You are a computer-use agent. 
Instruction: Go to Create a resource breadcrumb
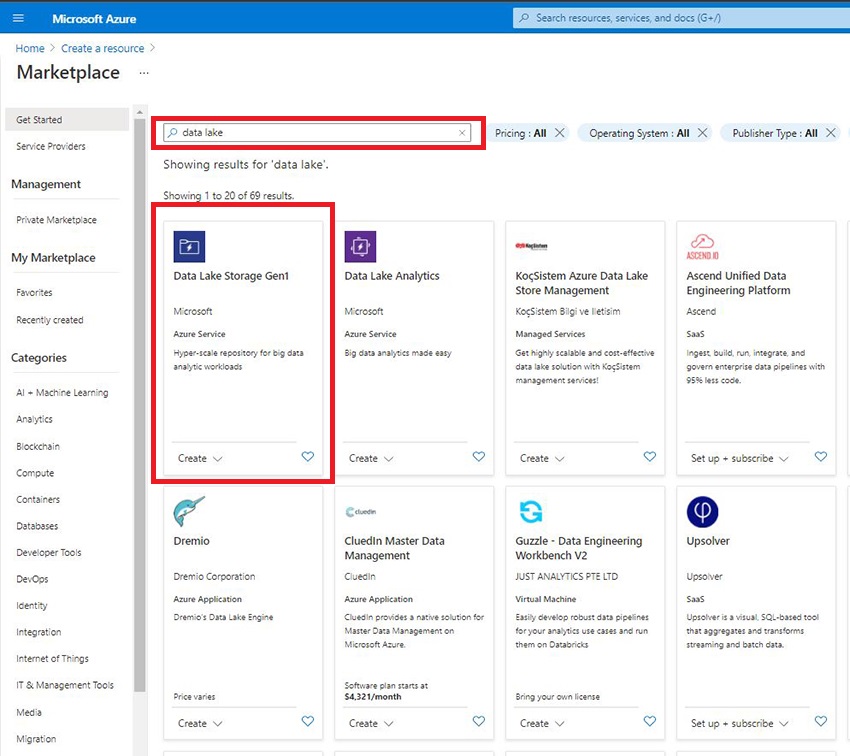(102, 48)
